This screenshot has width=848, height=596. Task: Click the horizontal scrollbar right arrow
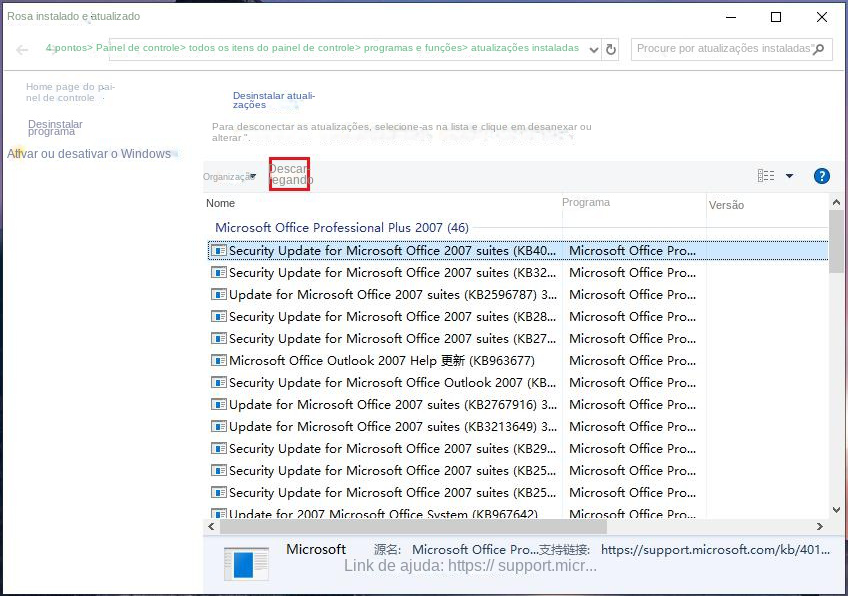819,526
